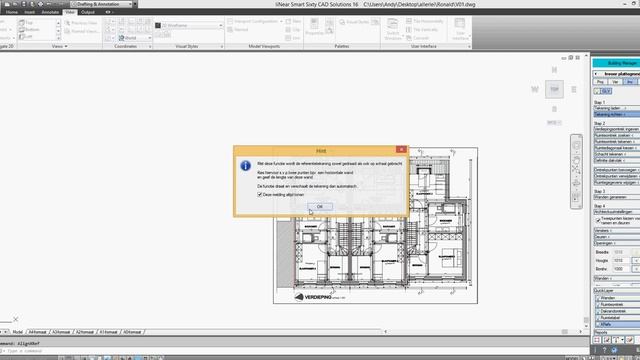
Task: Click the Ver tab in Building Manager
Action: (x=615, y=82)
